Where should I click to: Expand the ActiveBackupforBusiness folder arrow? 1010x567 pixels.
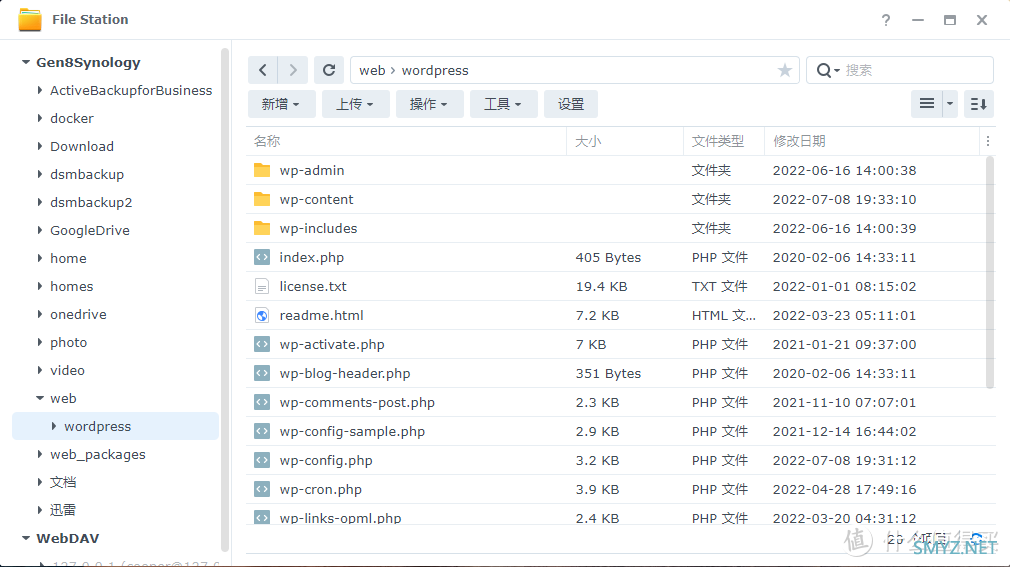pos(40,90)
